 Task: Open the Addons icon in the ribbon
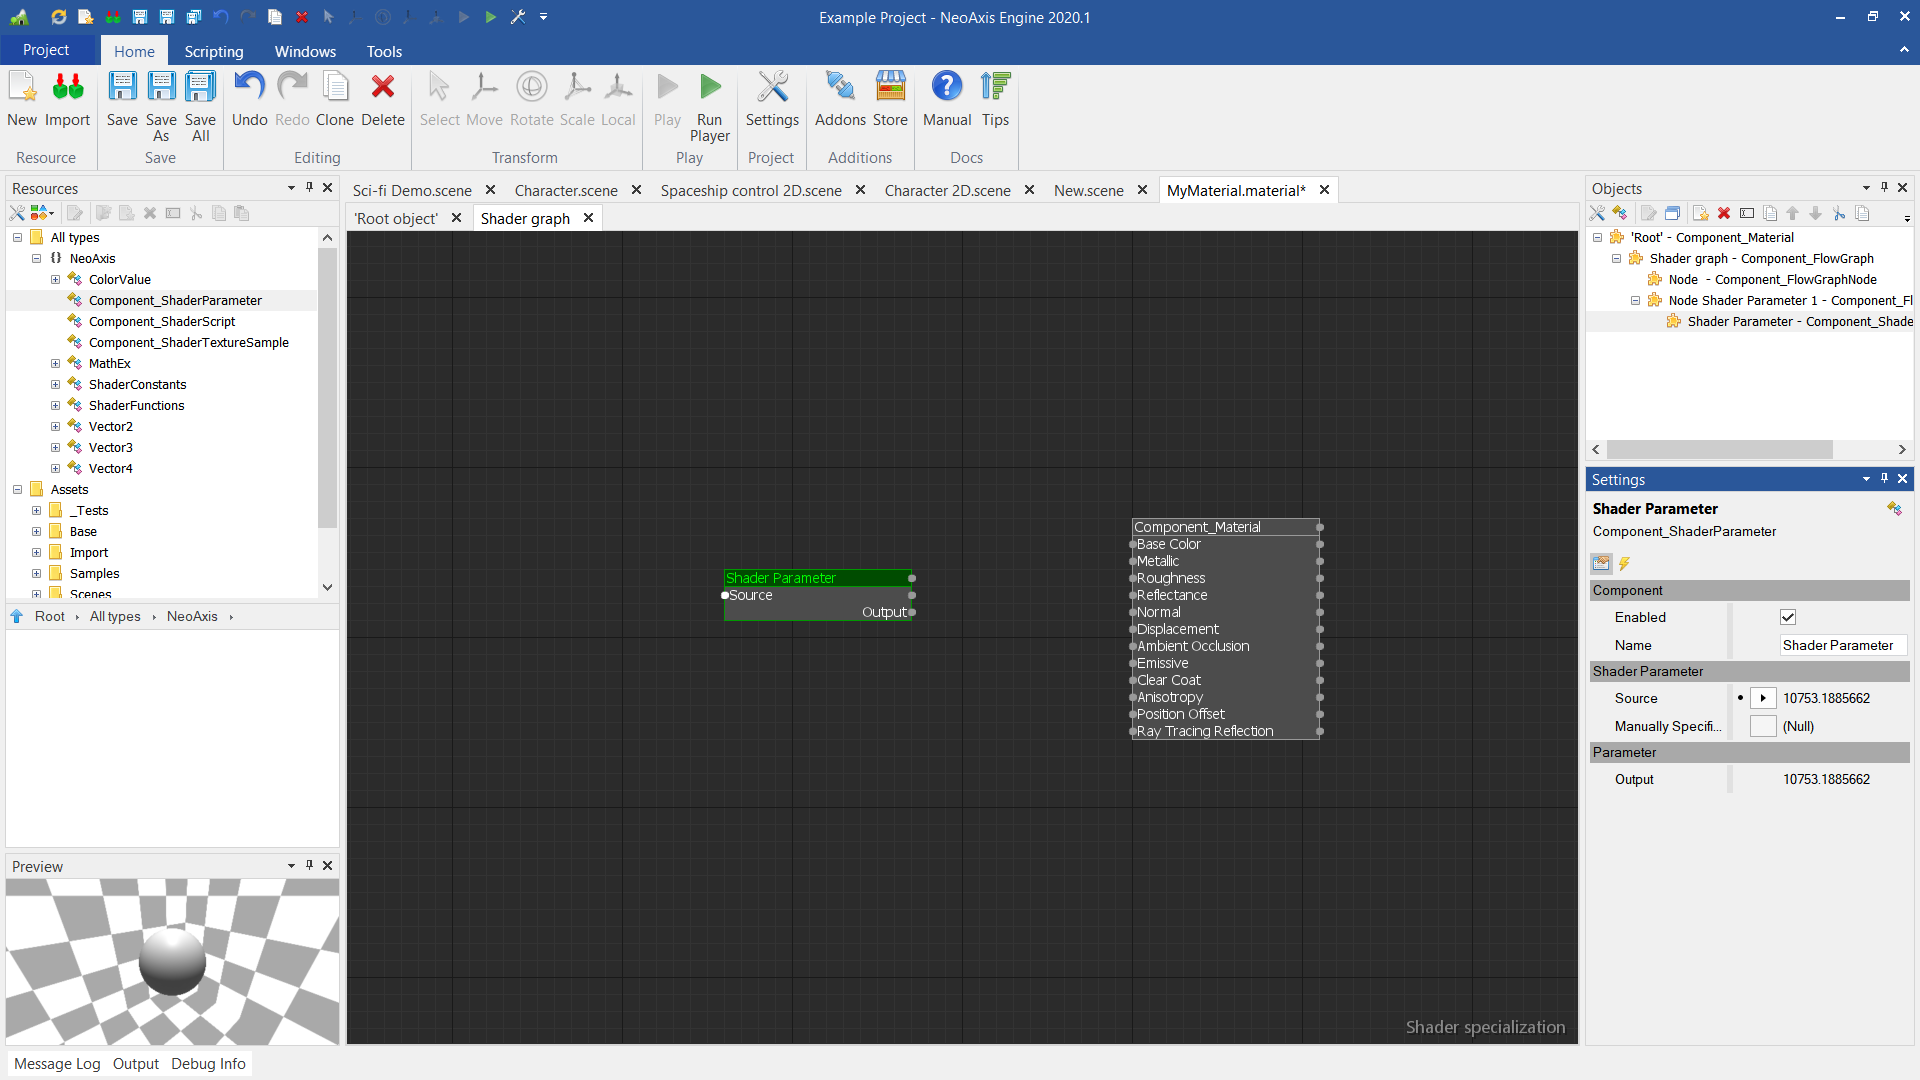839,88
